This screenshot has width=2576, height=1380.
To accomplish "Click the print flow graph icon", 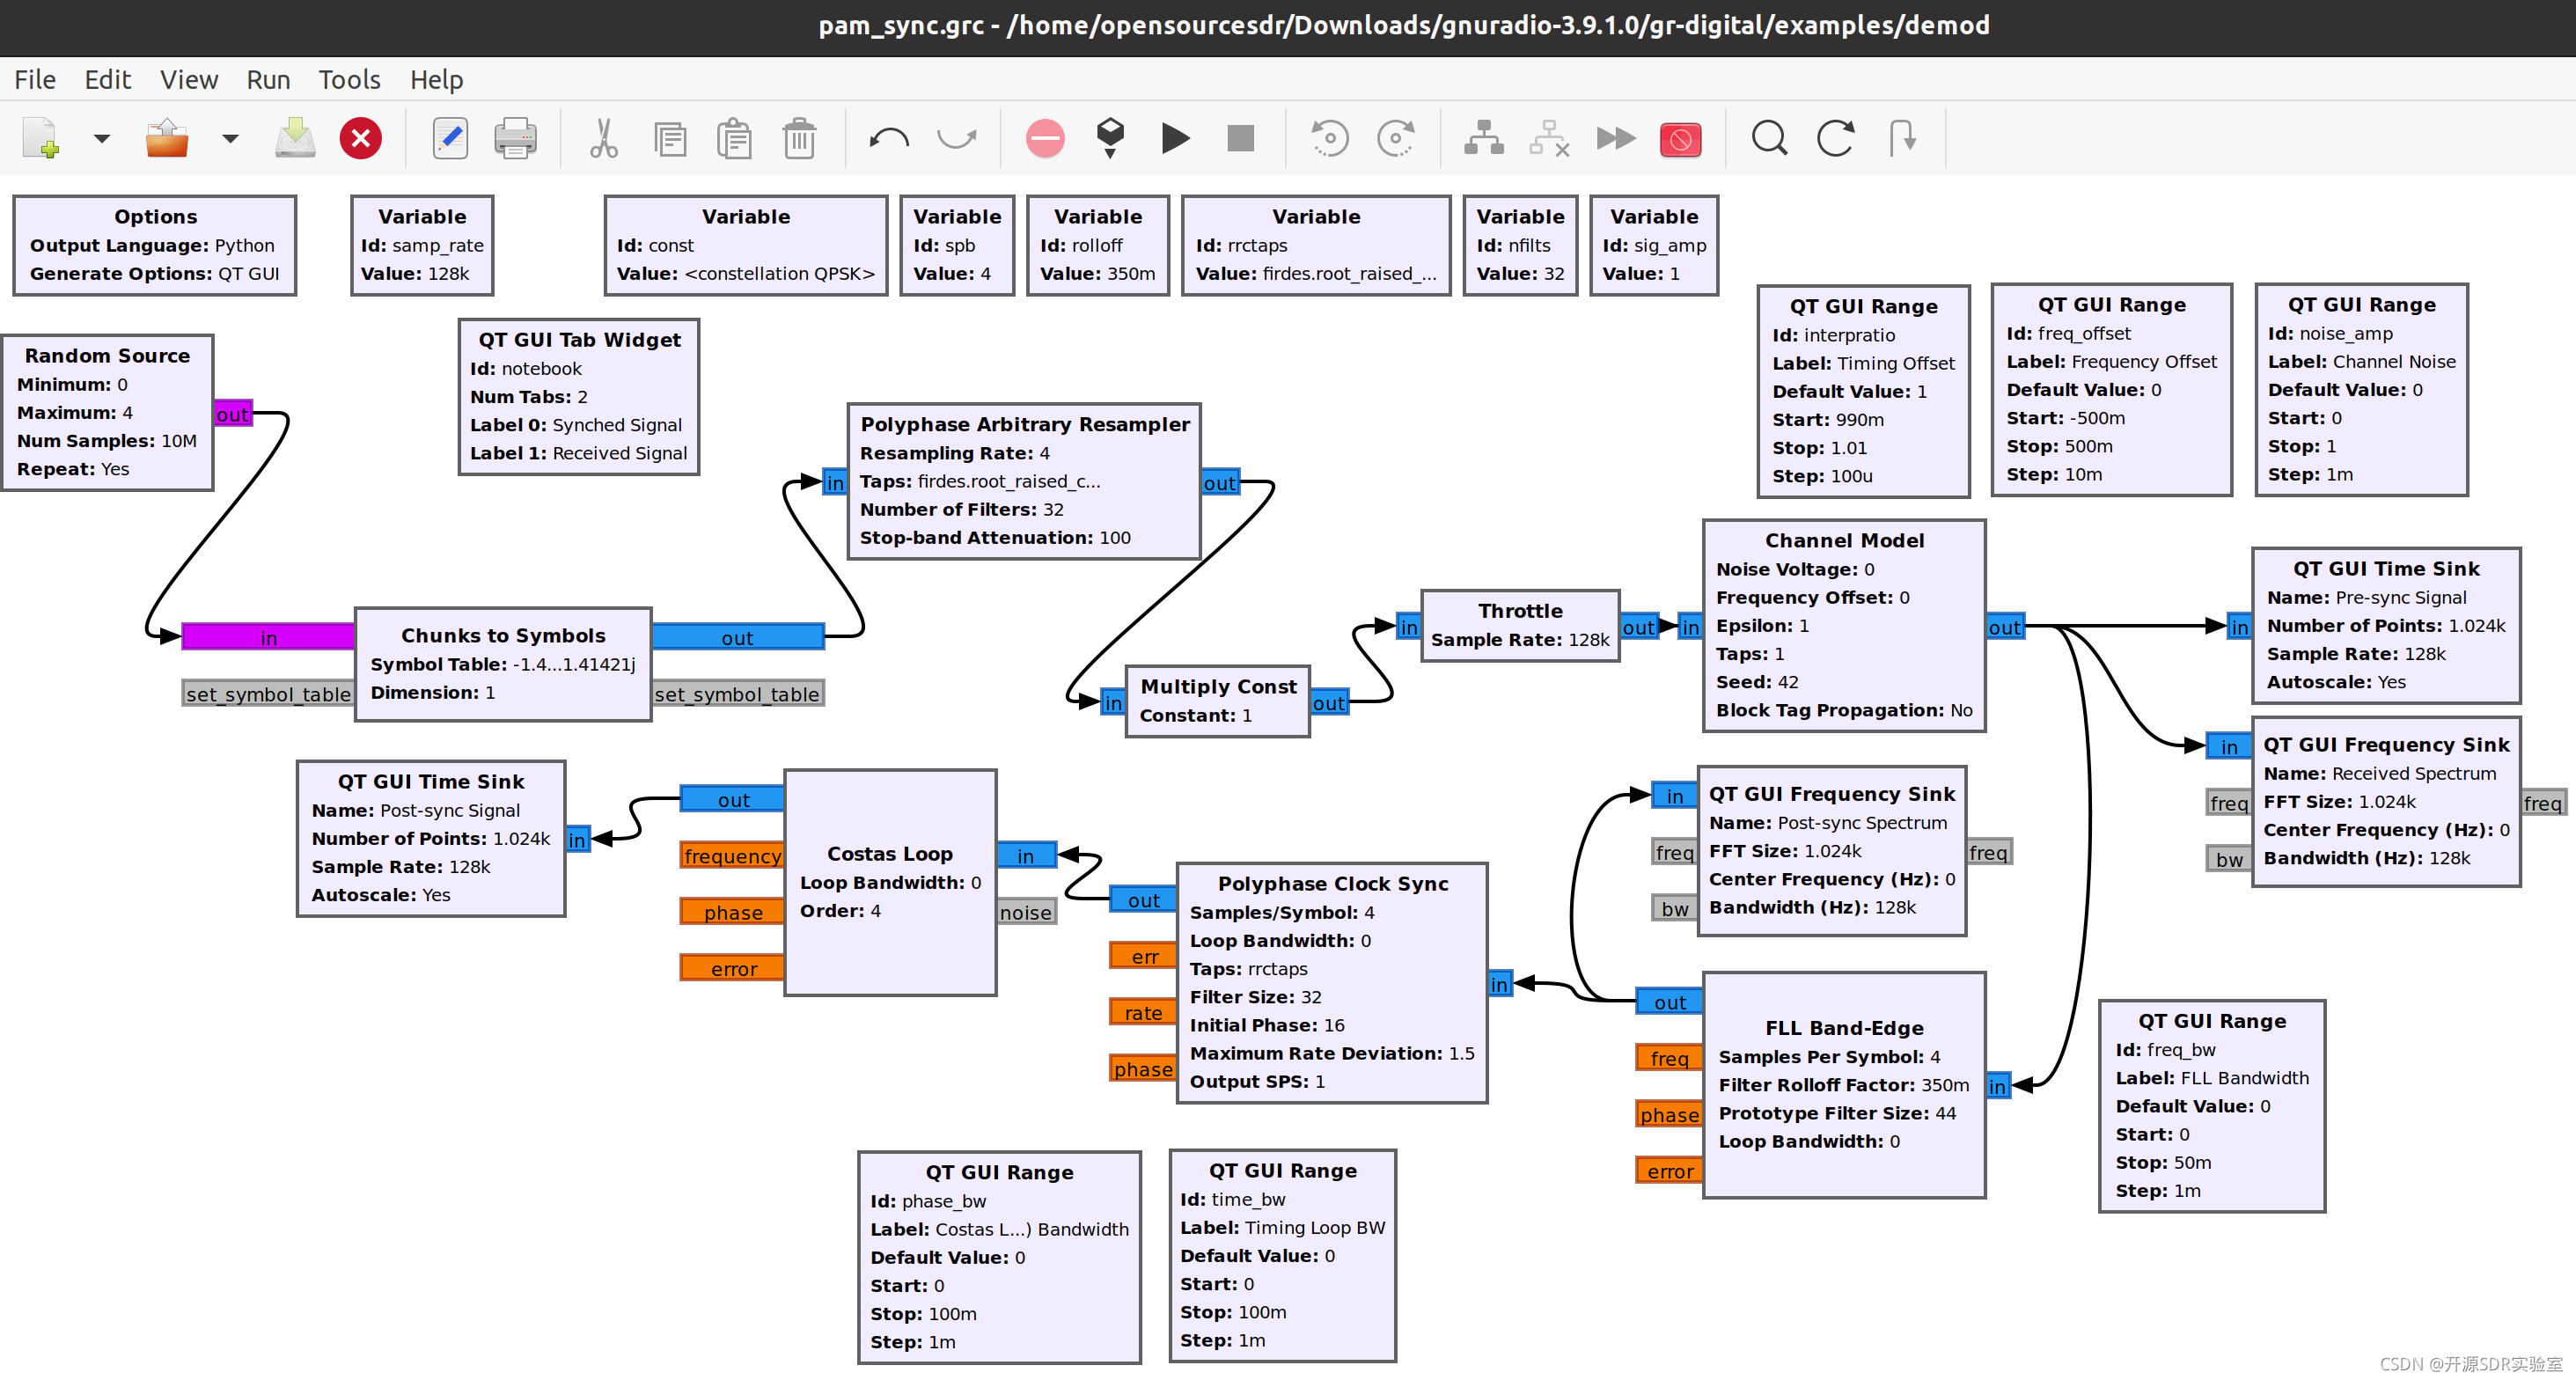I will [515, 138].
